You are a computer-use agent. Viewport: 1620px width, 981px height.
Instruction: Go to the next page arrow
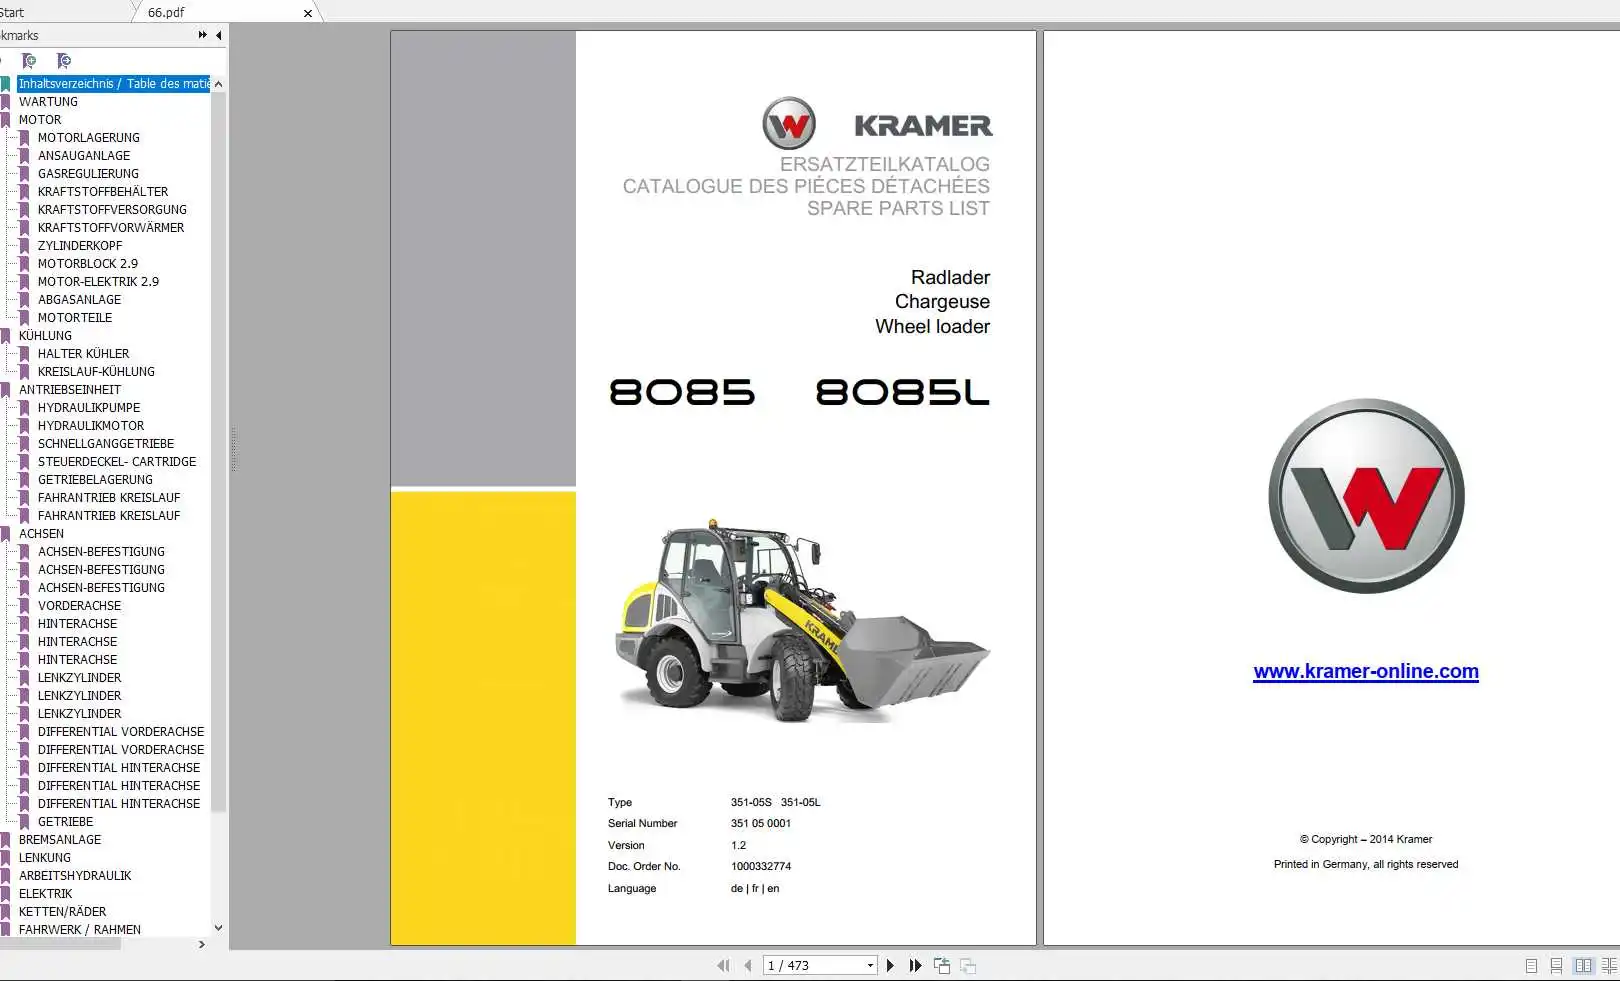point(890,965)
